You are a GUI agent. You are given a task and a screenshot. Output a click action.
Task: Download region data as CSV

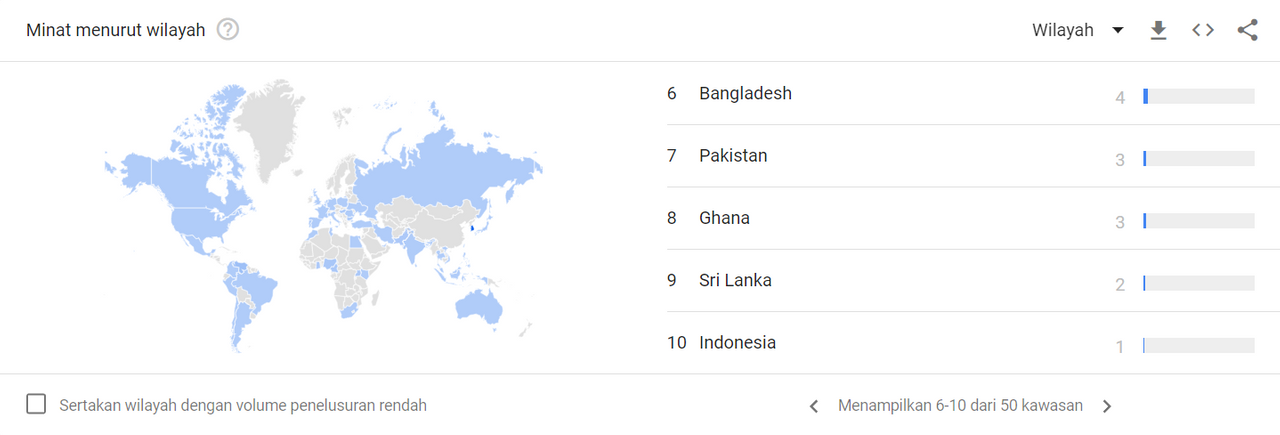(x=1158, y=30)
